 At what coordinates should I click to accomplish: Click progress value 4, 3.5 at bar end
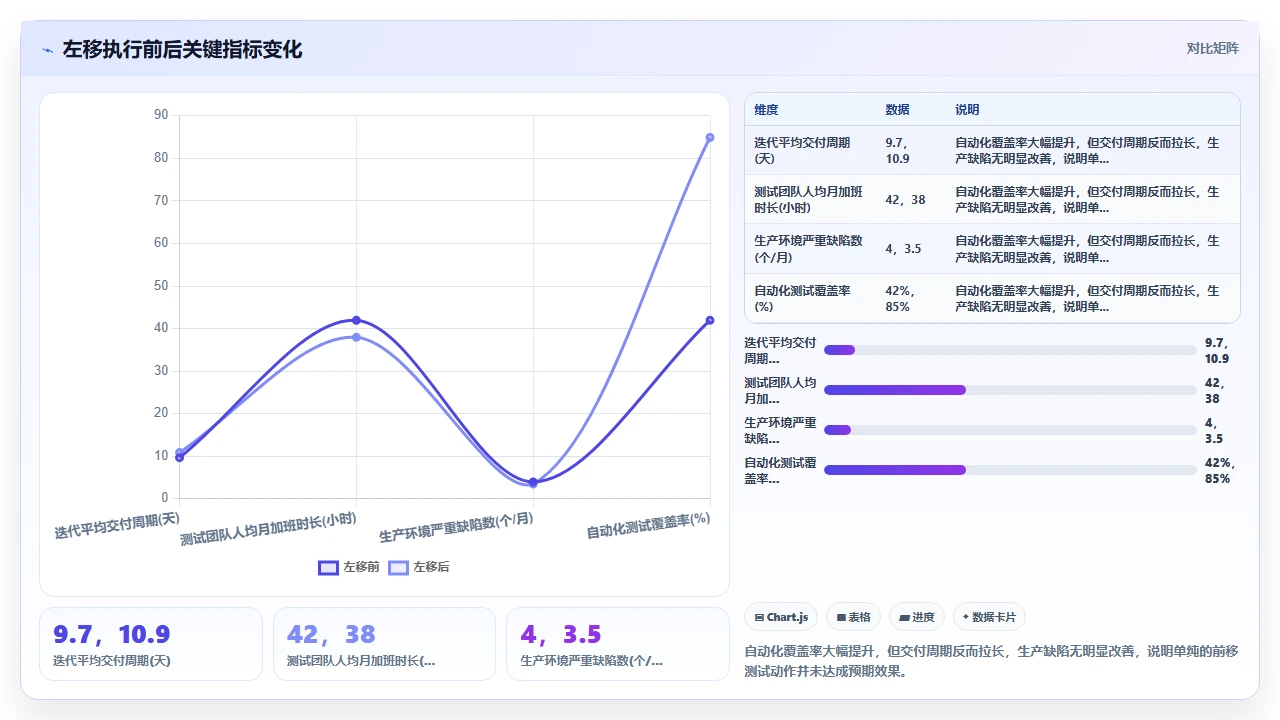[1214, 430]
